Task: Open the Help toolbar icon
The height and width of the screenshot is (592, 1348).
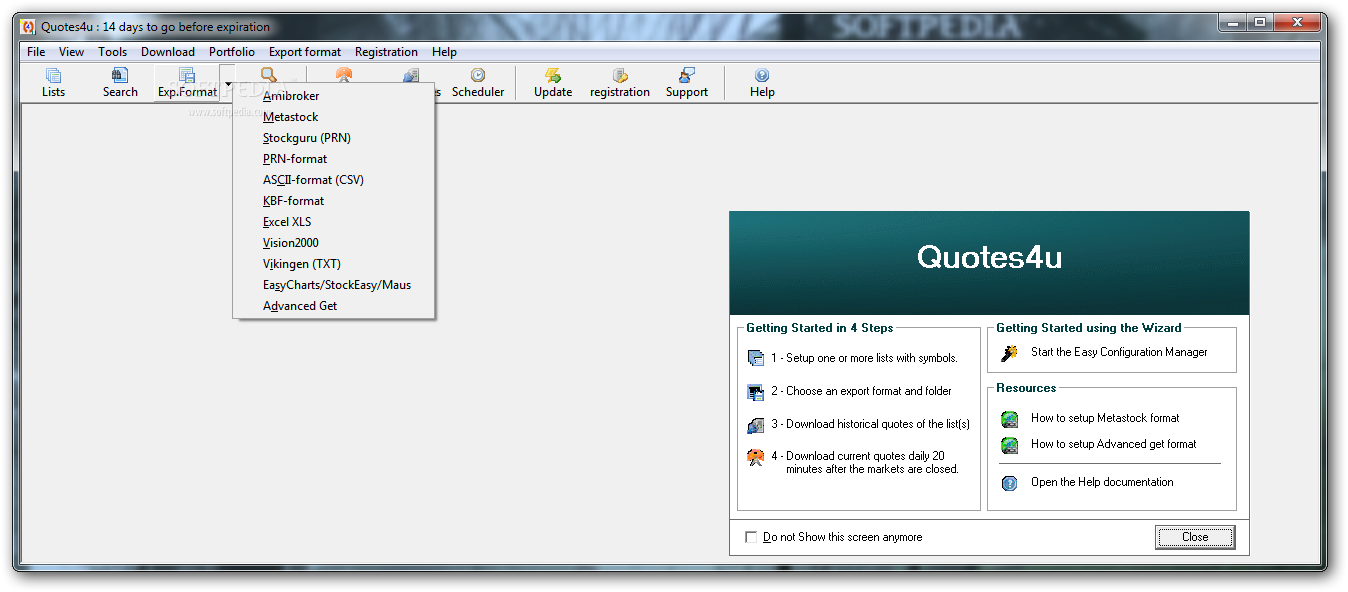Action: [x=762, y=83]
